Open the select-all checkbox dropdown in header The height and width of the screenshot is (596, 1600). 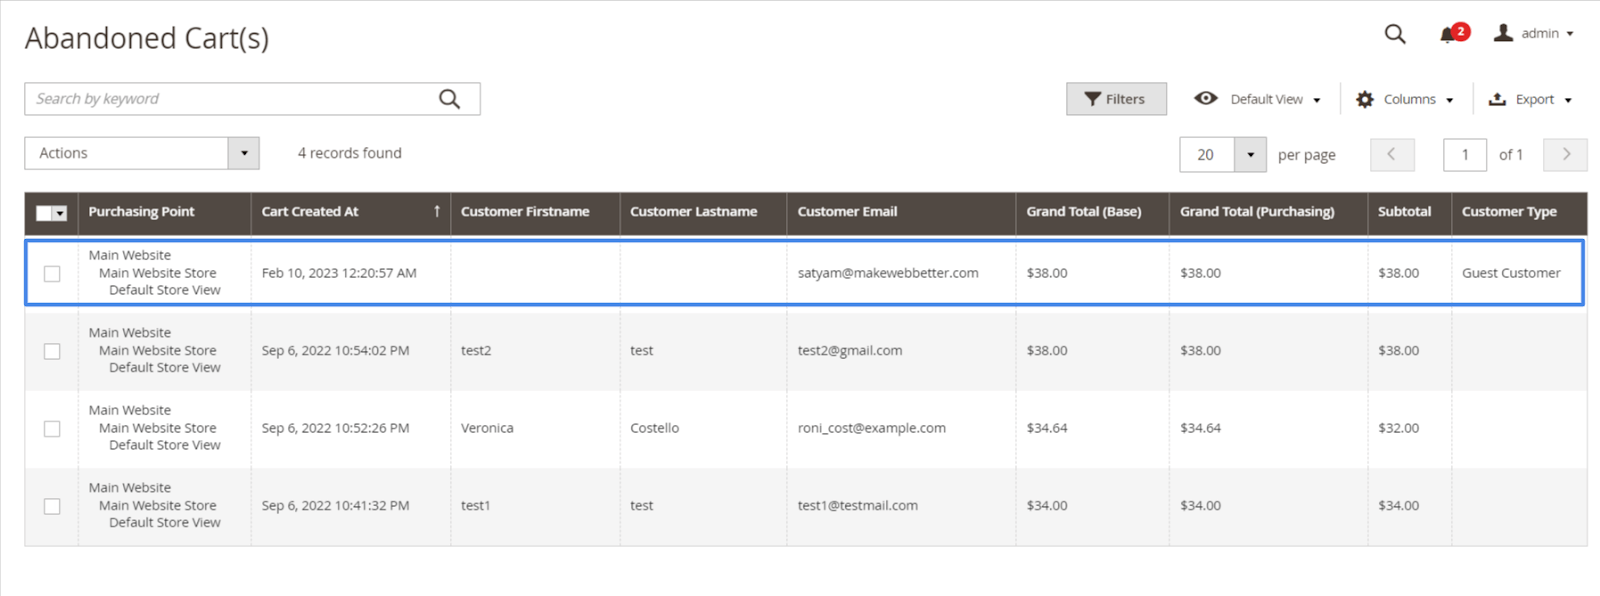[61, 213]
